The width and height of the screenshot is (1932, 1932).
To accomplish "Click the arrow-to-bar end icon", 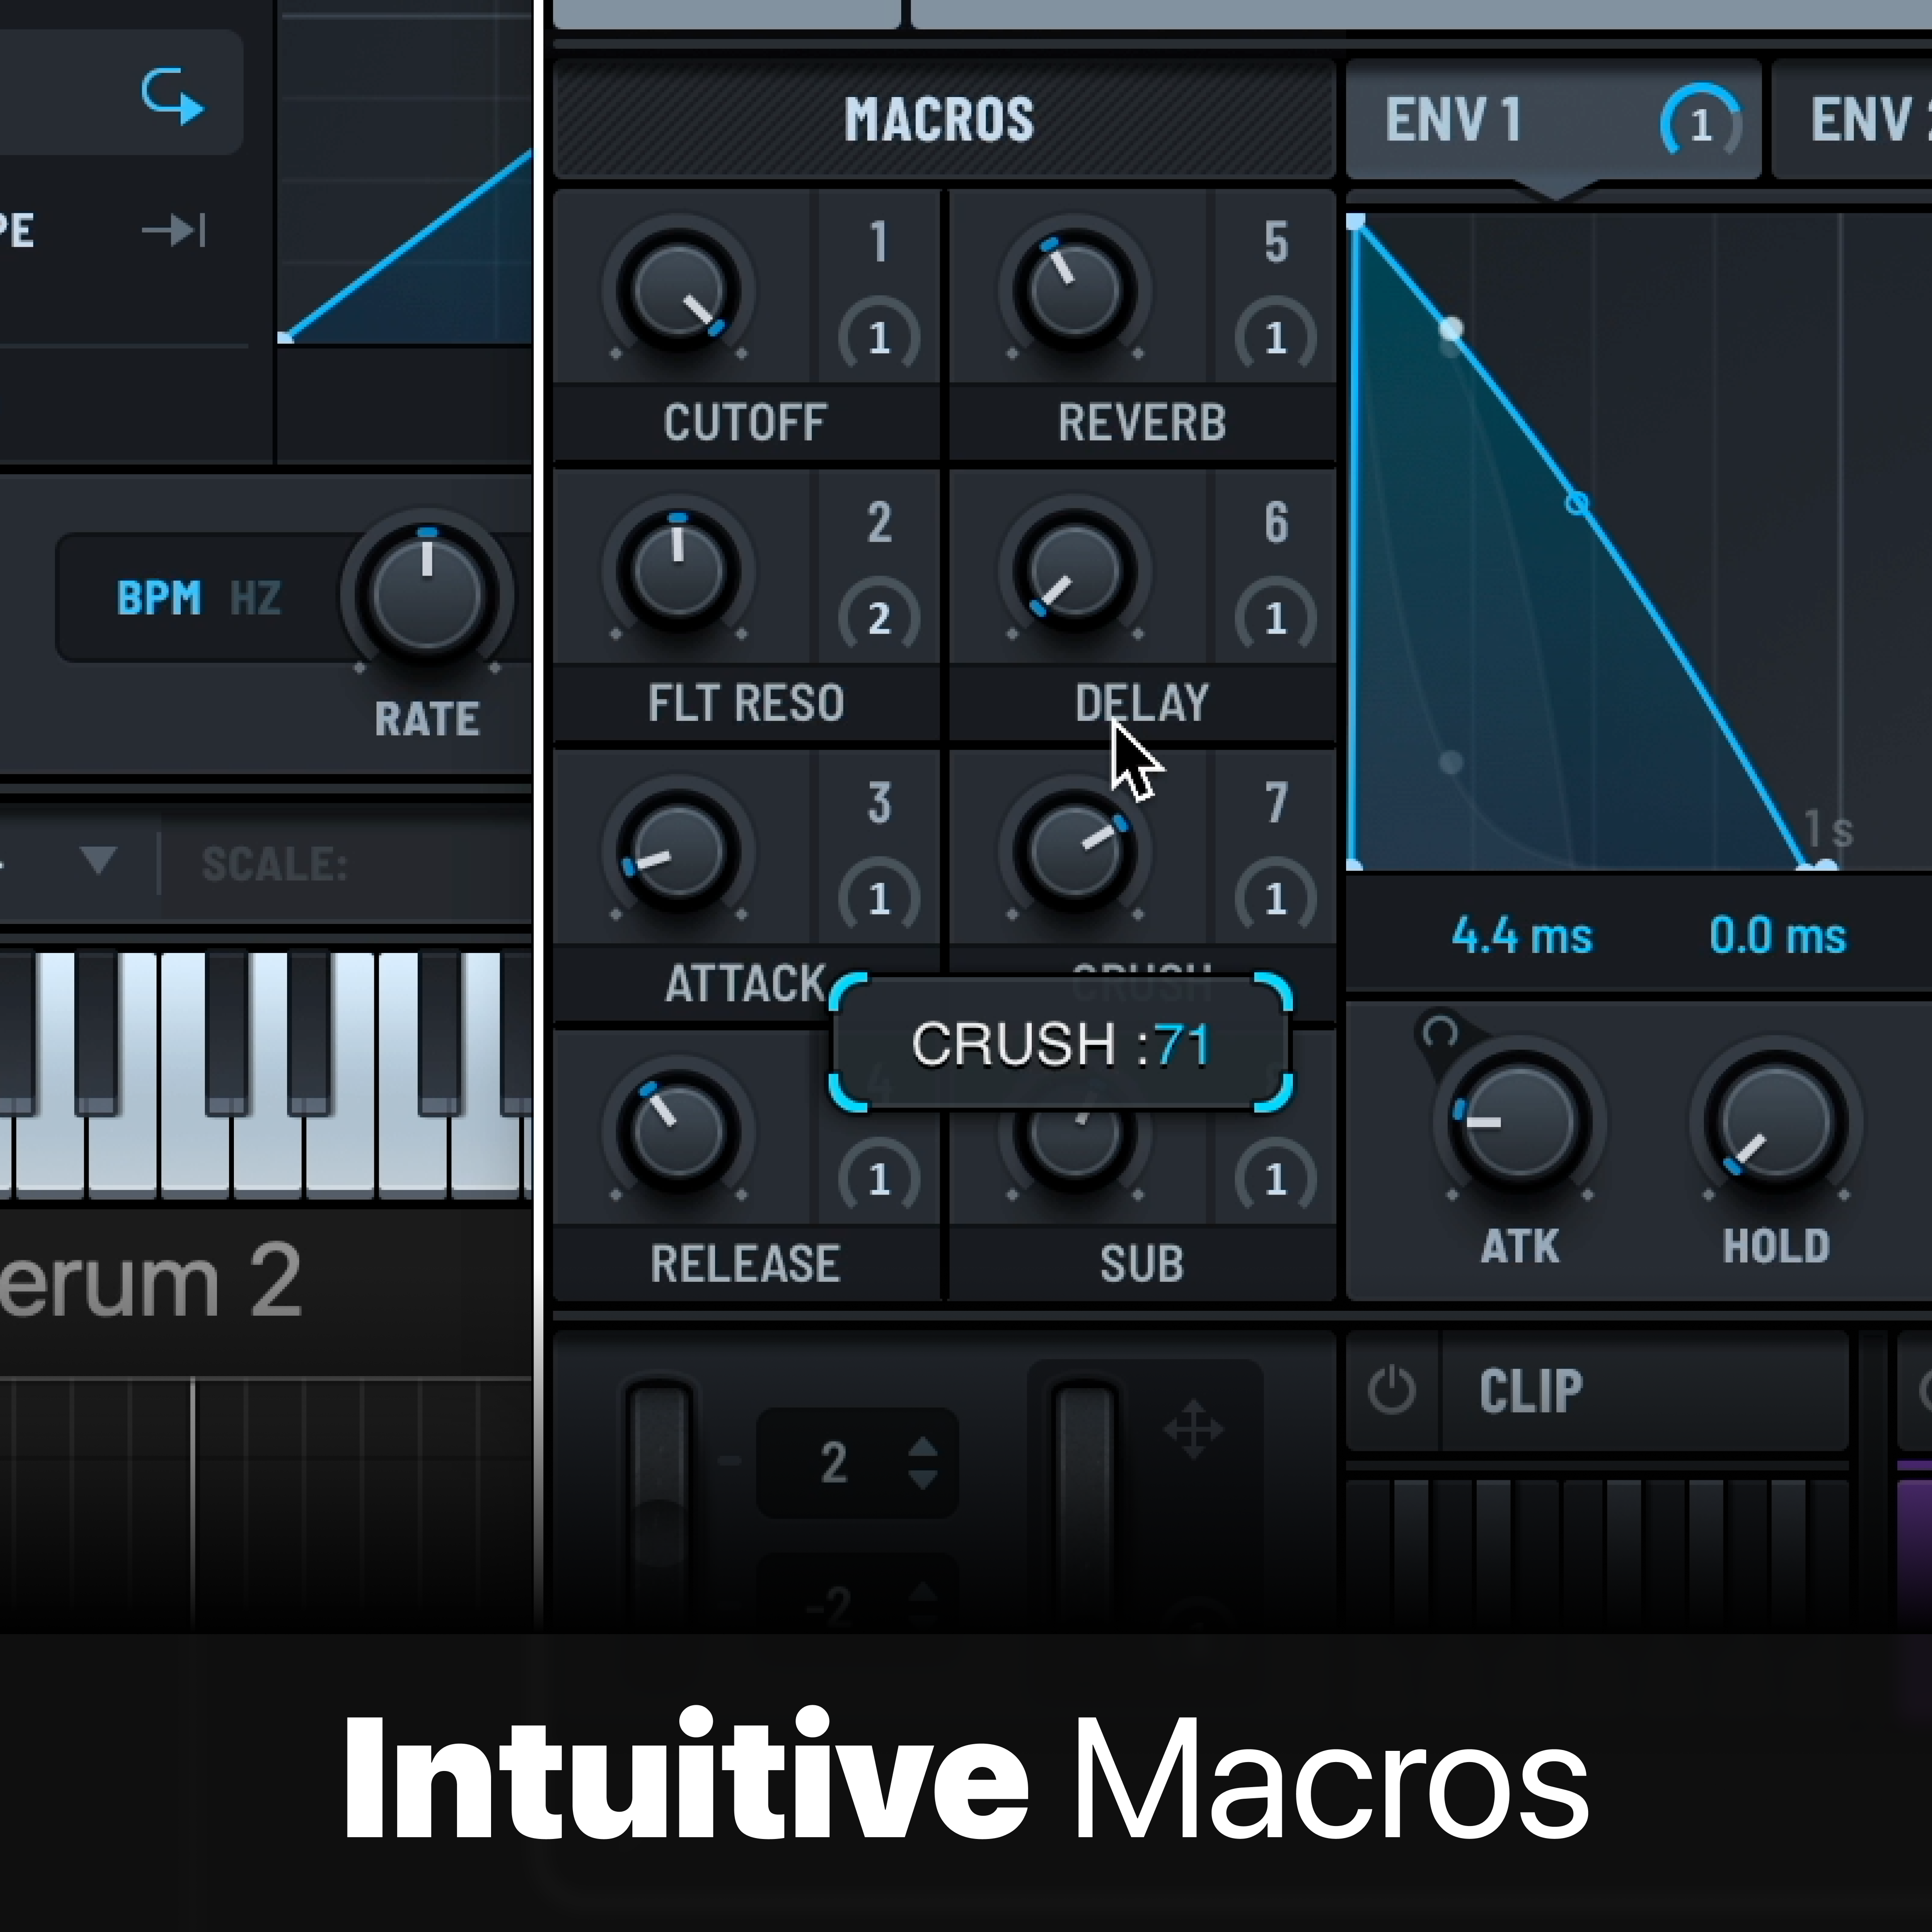I will (x=175, y=230).
